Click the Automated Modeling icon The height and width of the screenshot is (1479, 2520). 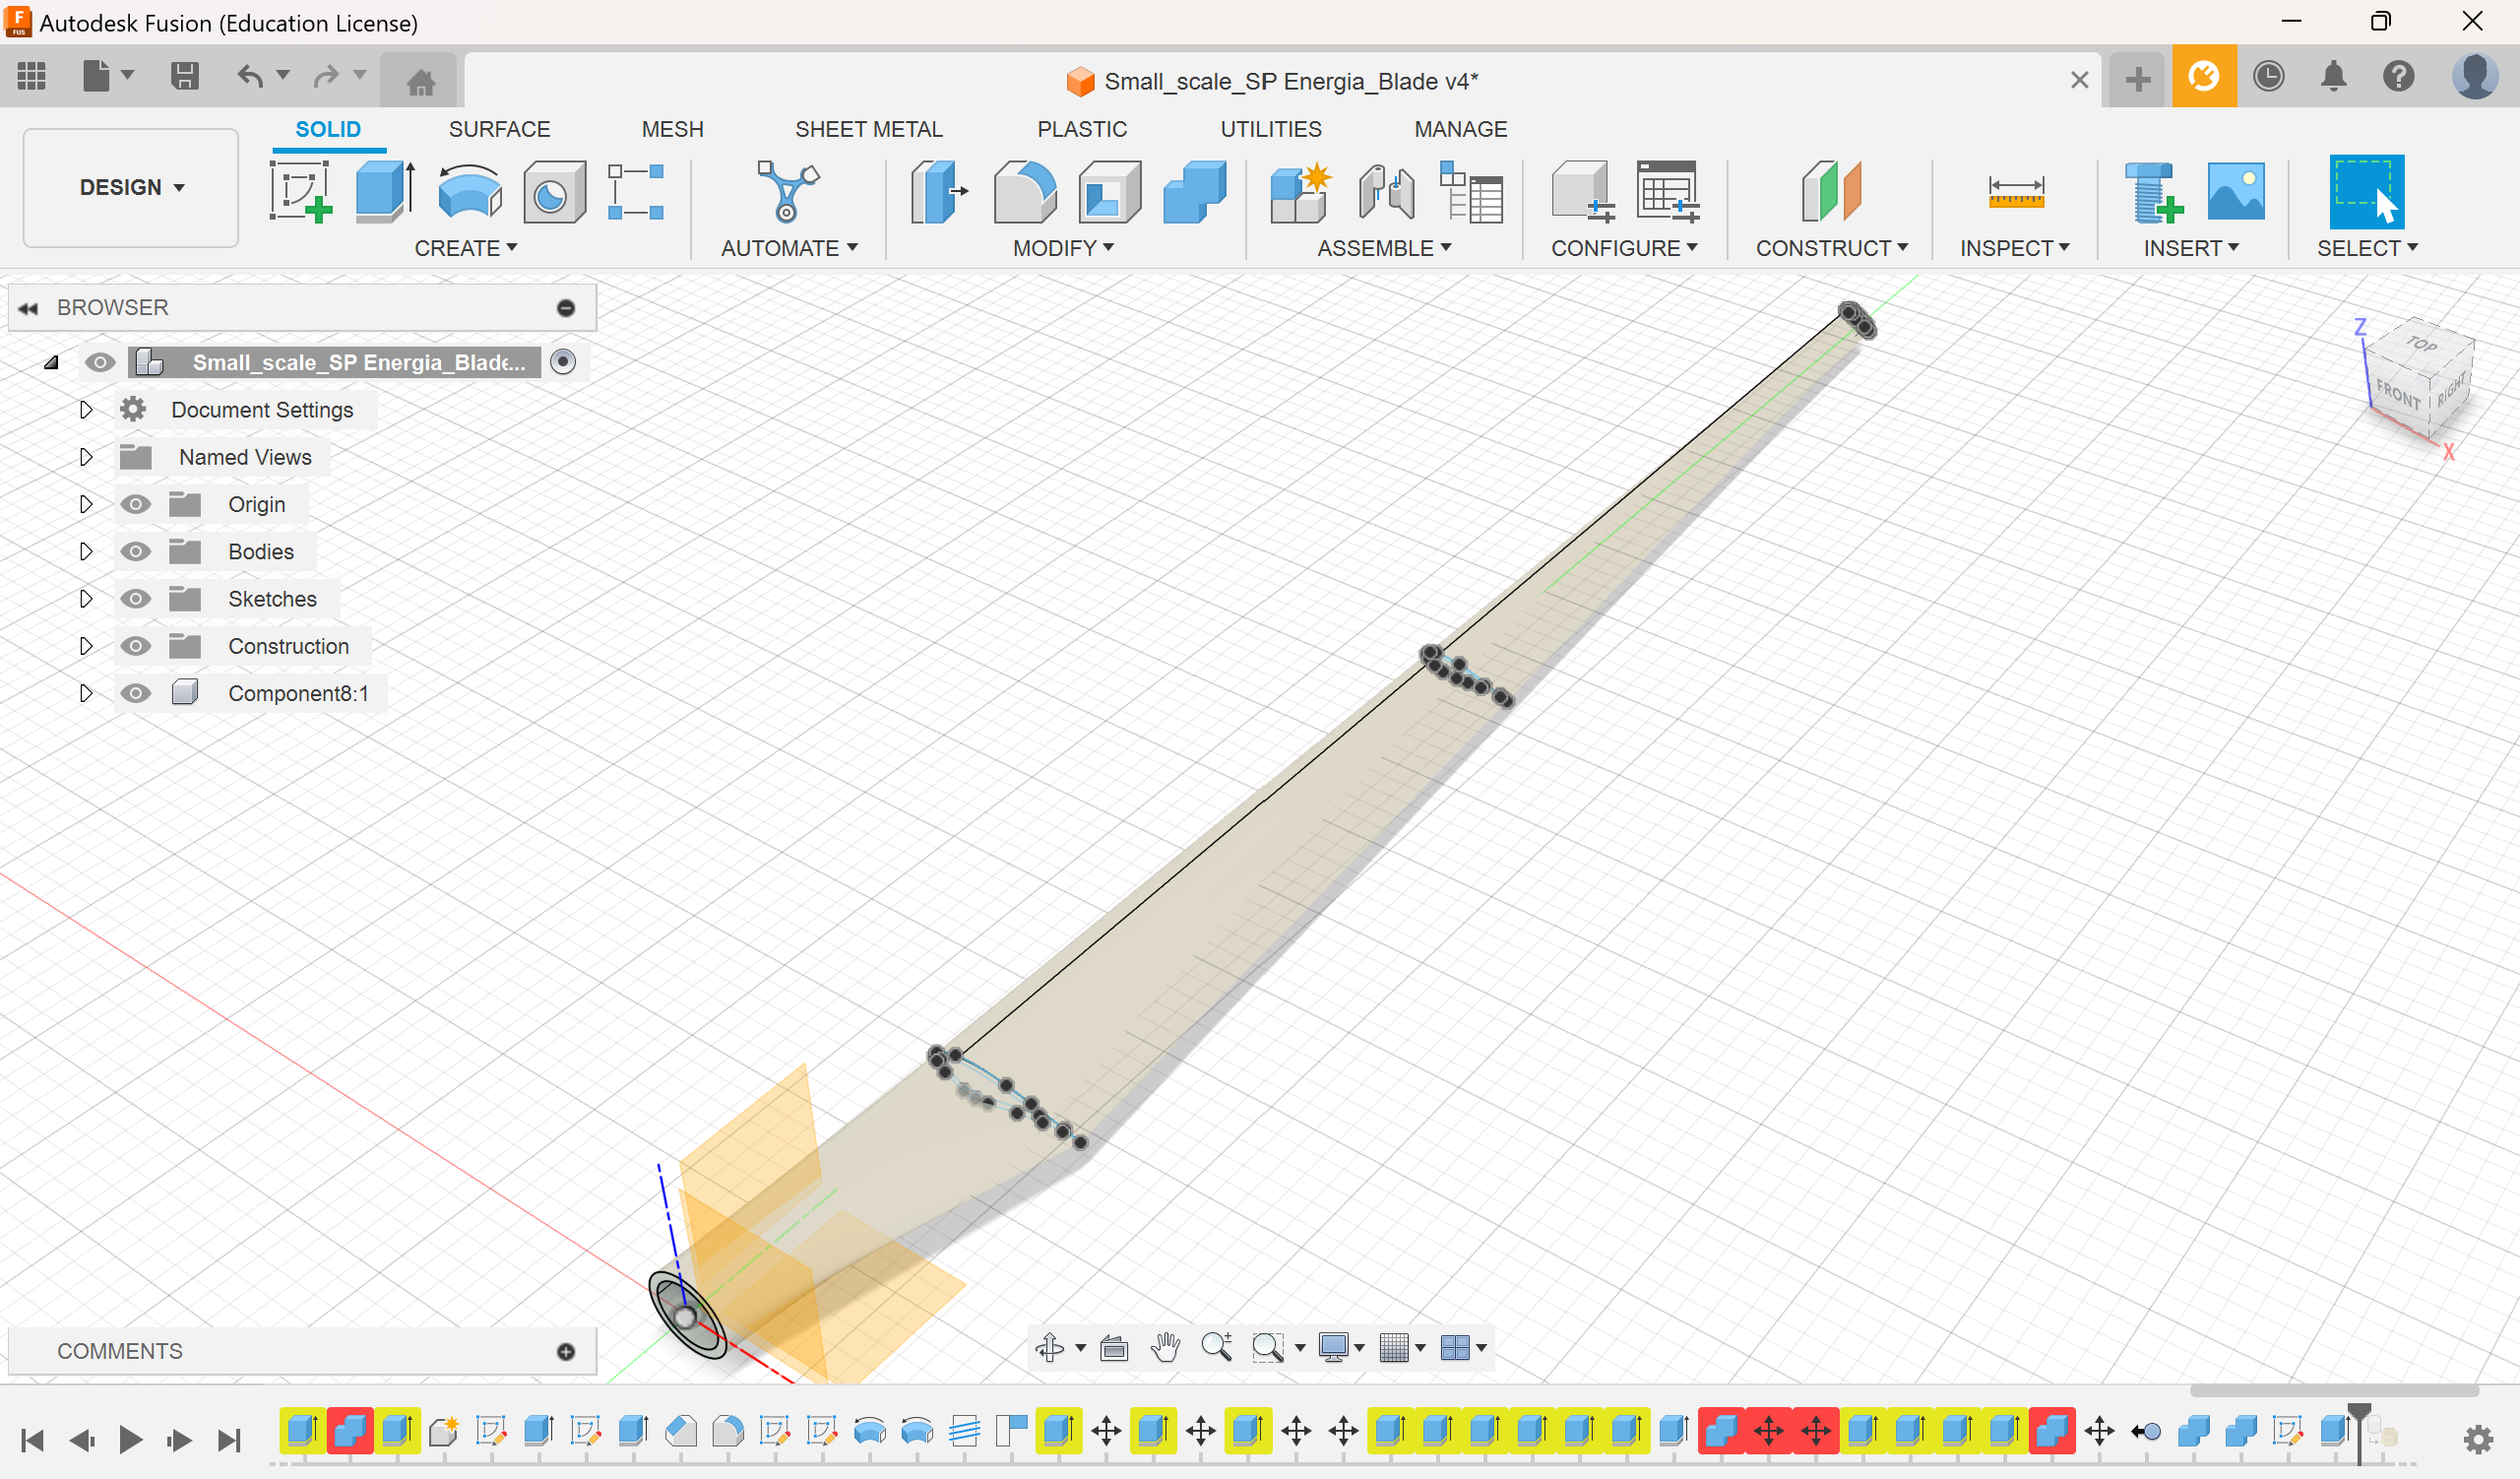(788, 191)
